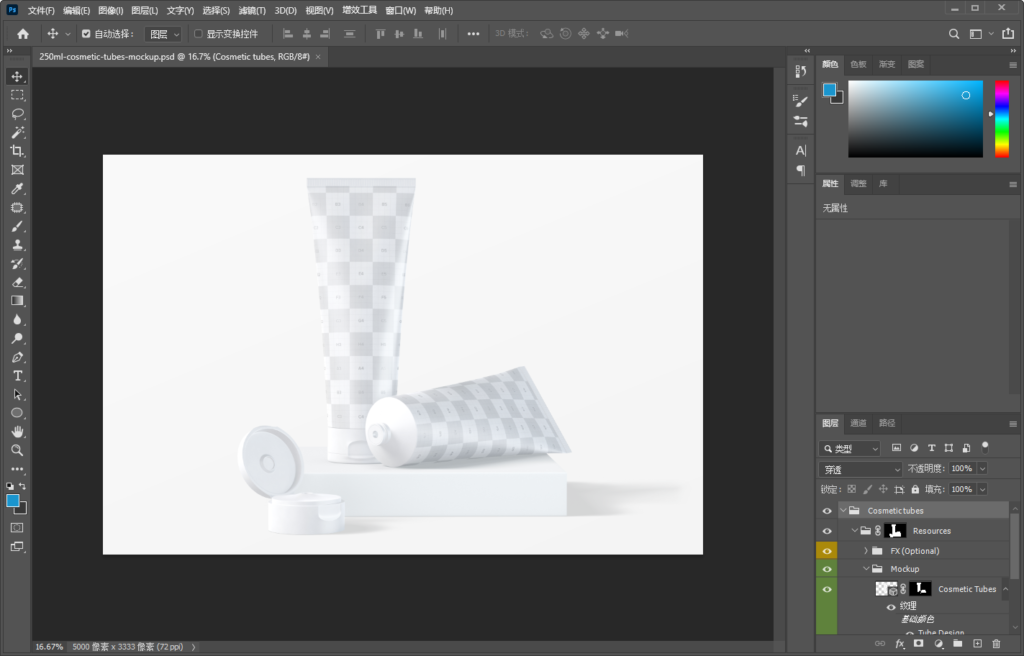Open the search magnifier in options bar
The height and width of the screenshot is (656, 1024).
(954, 34)
